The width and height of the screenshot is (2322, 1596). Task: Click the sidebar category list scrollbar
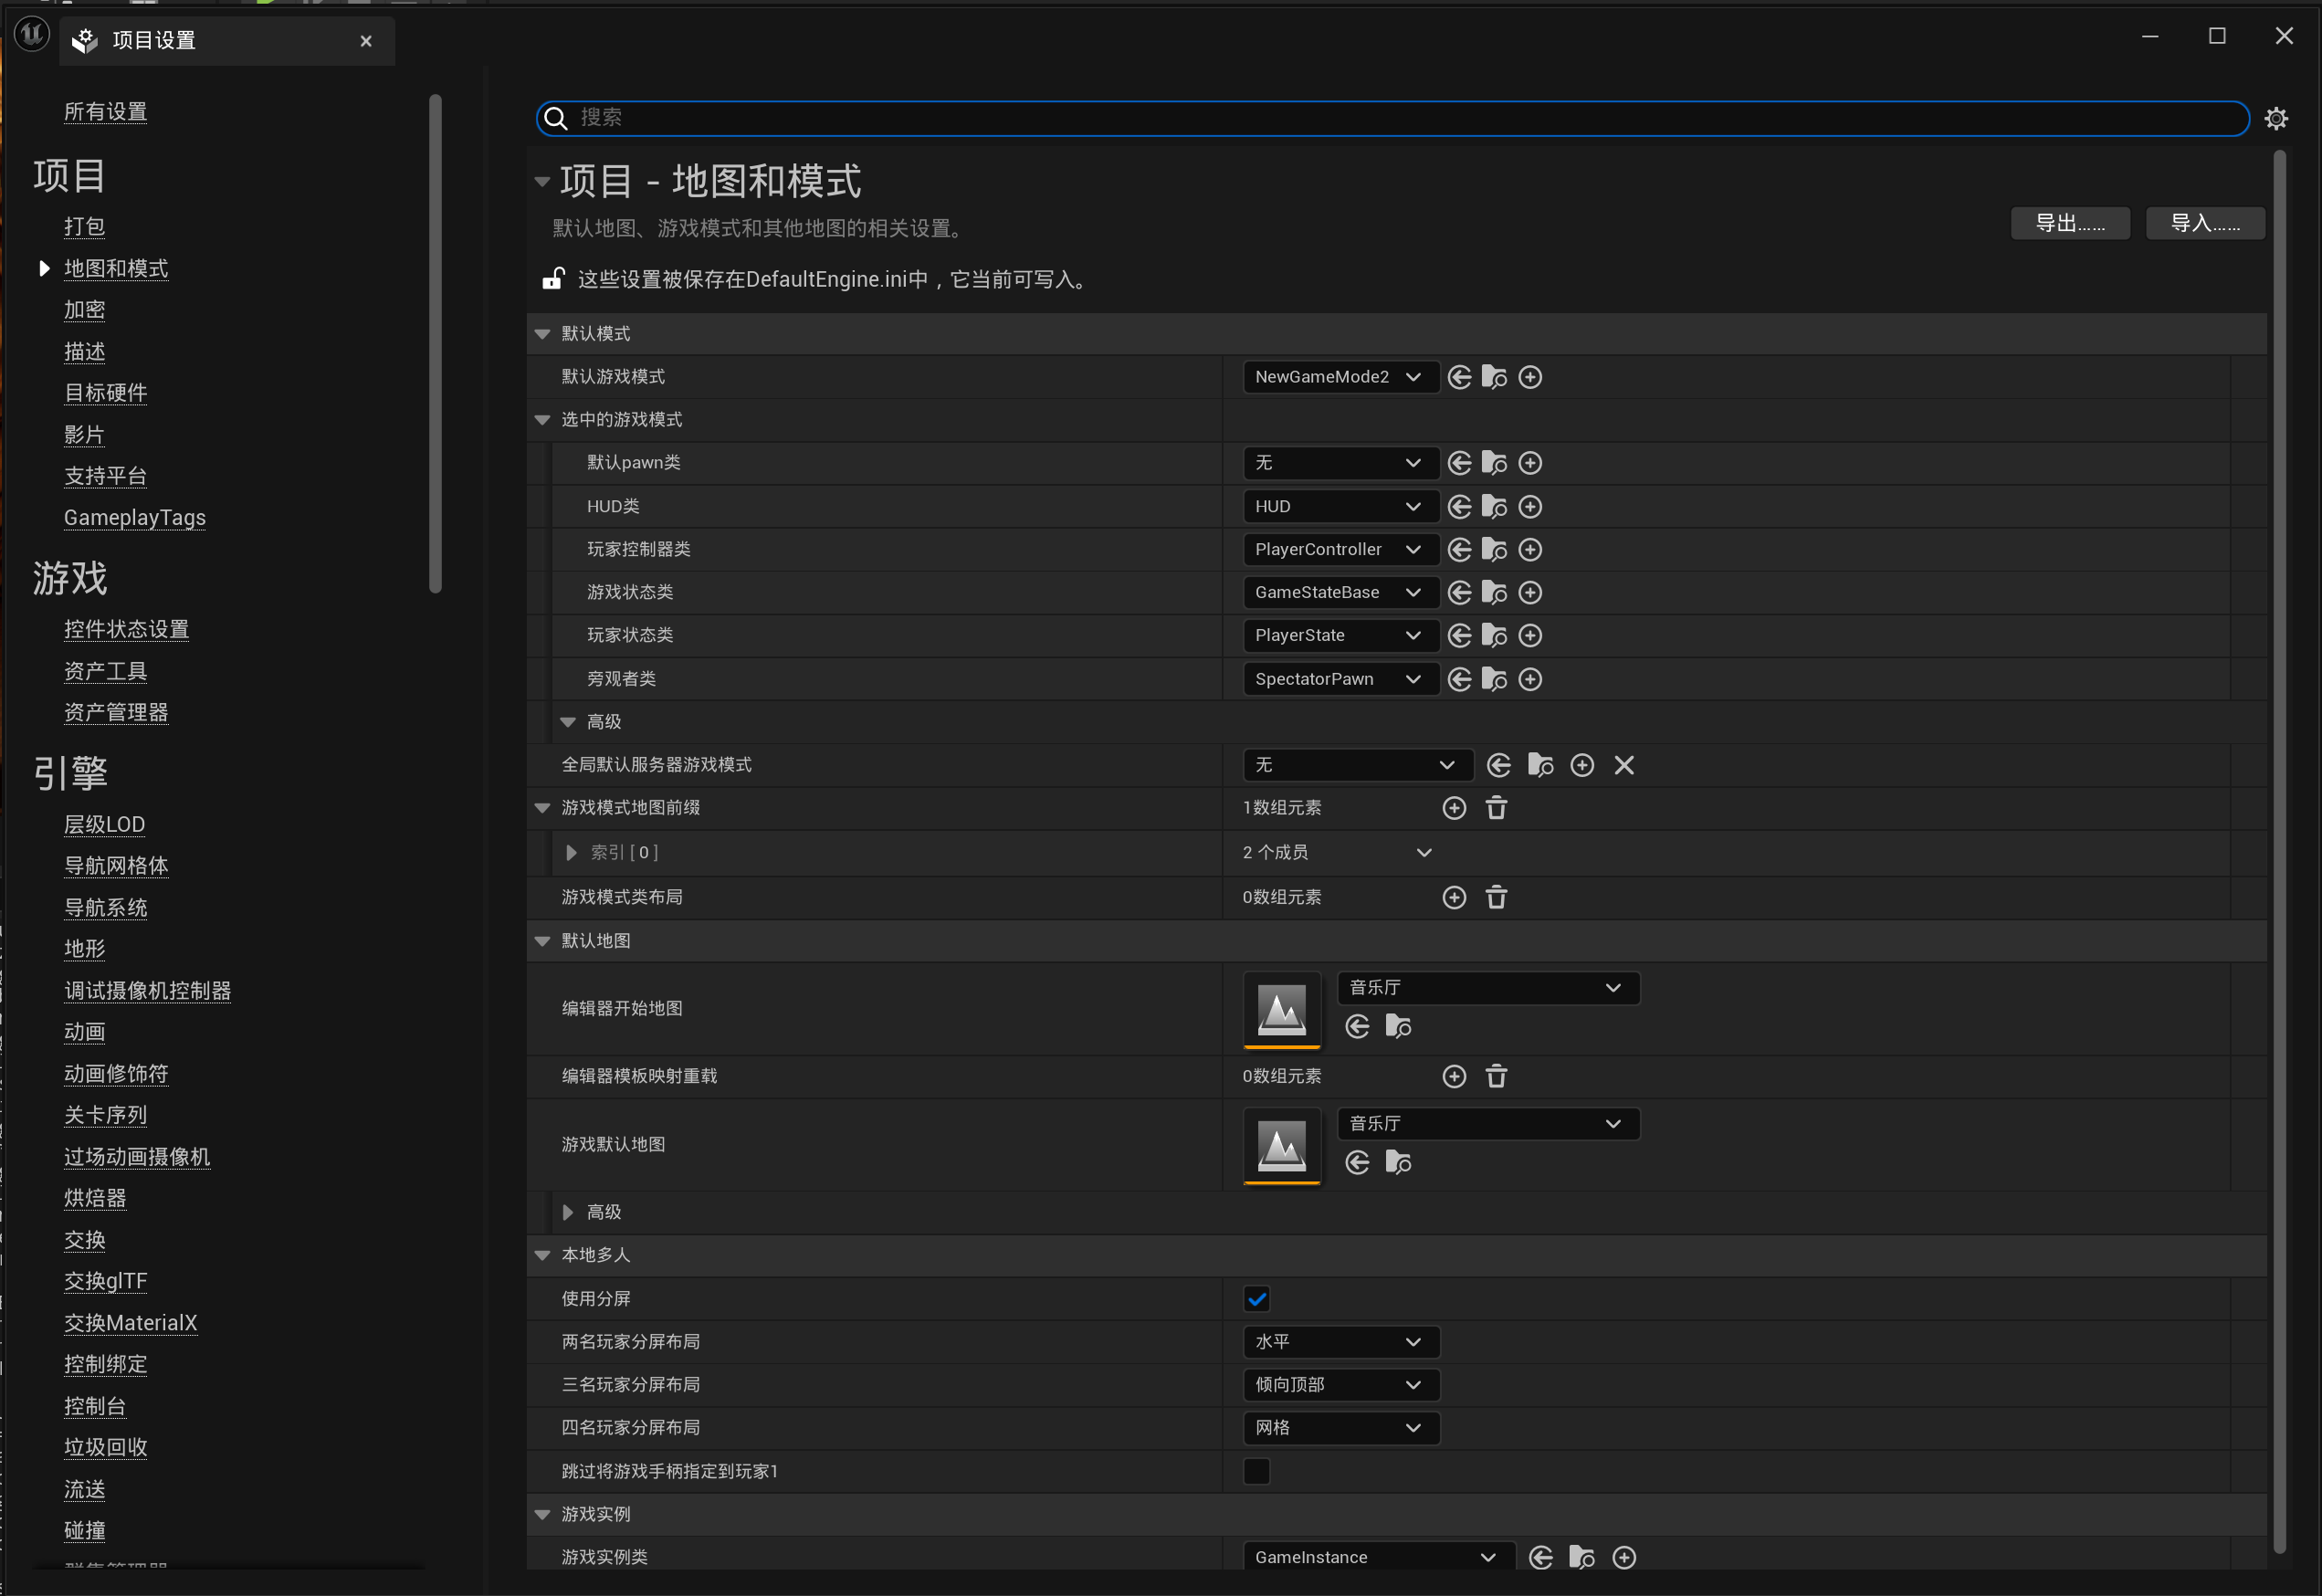[435, 343]
